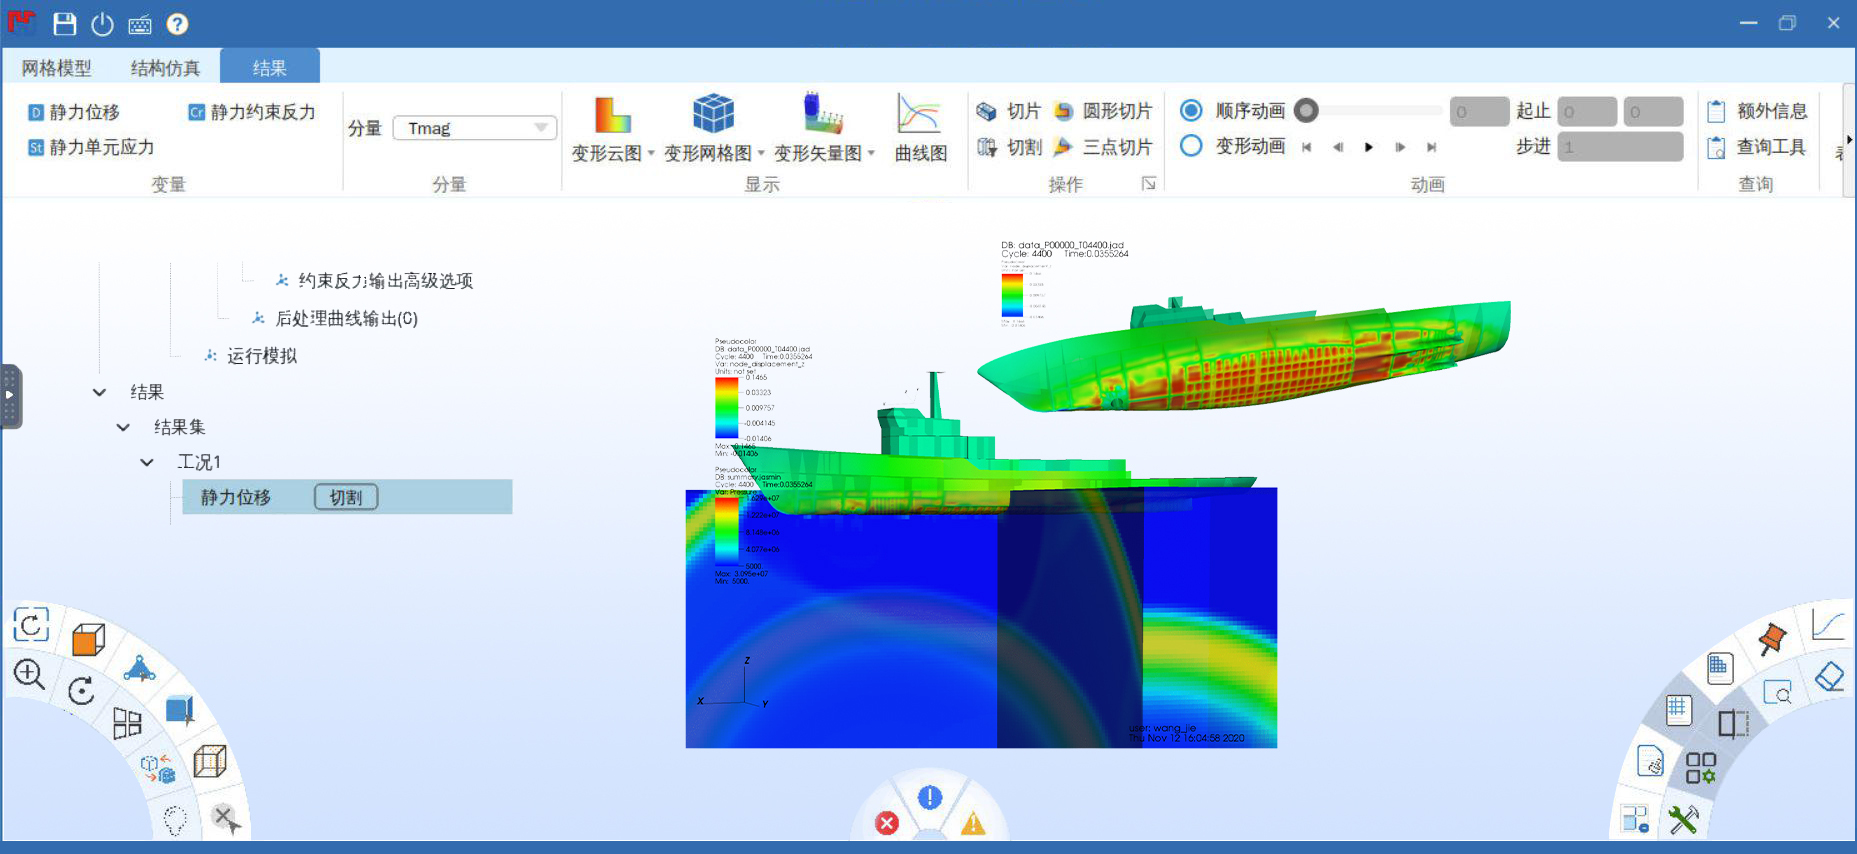Click the animation progress slider handle
Screen dimensions: 1857x854
pos(1306,110)
